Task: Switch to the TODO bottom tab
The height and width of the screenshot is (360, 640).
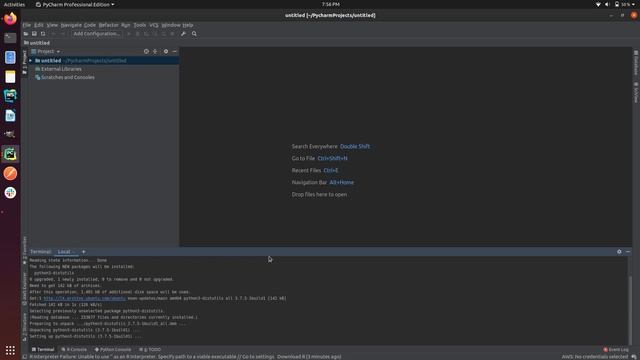Action: 150,349
